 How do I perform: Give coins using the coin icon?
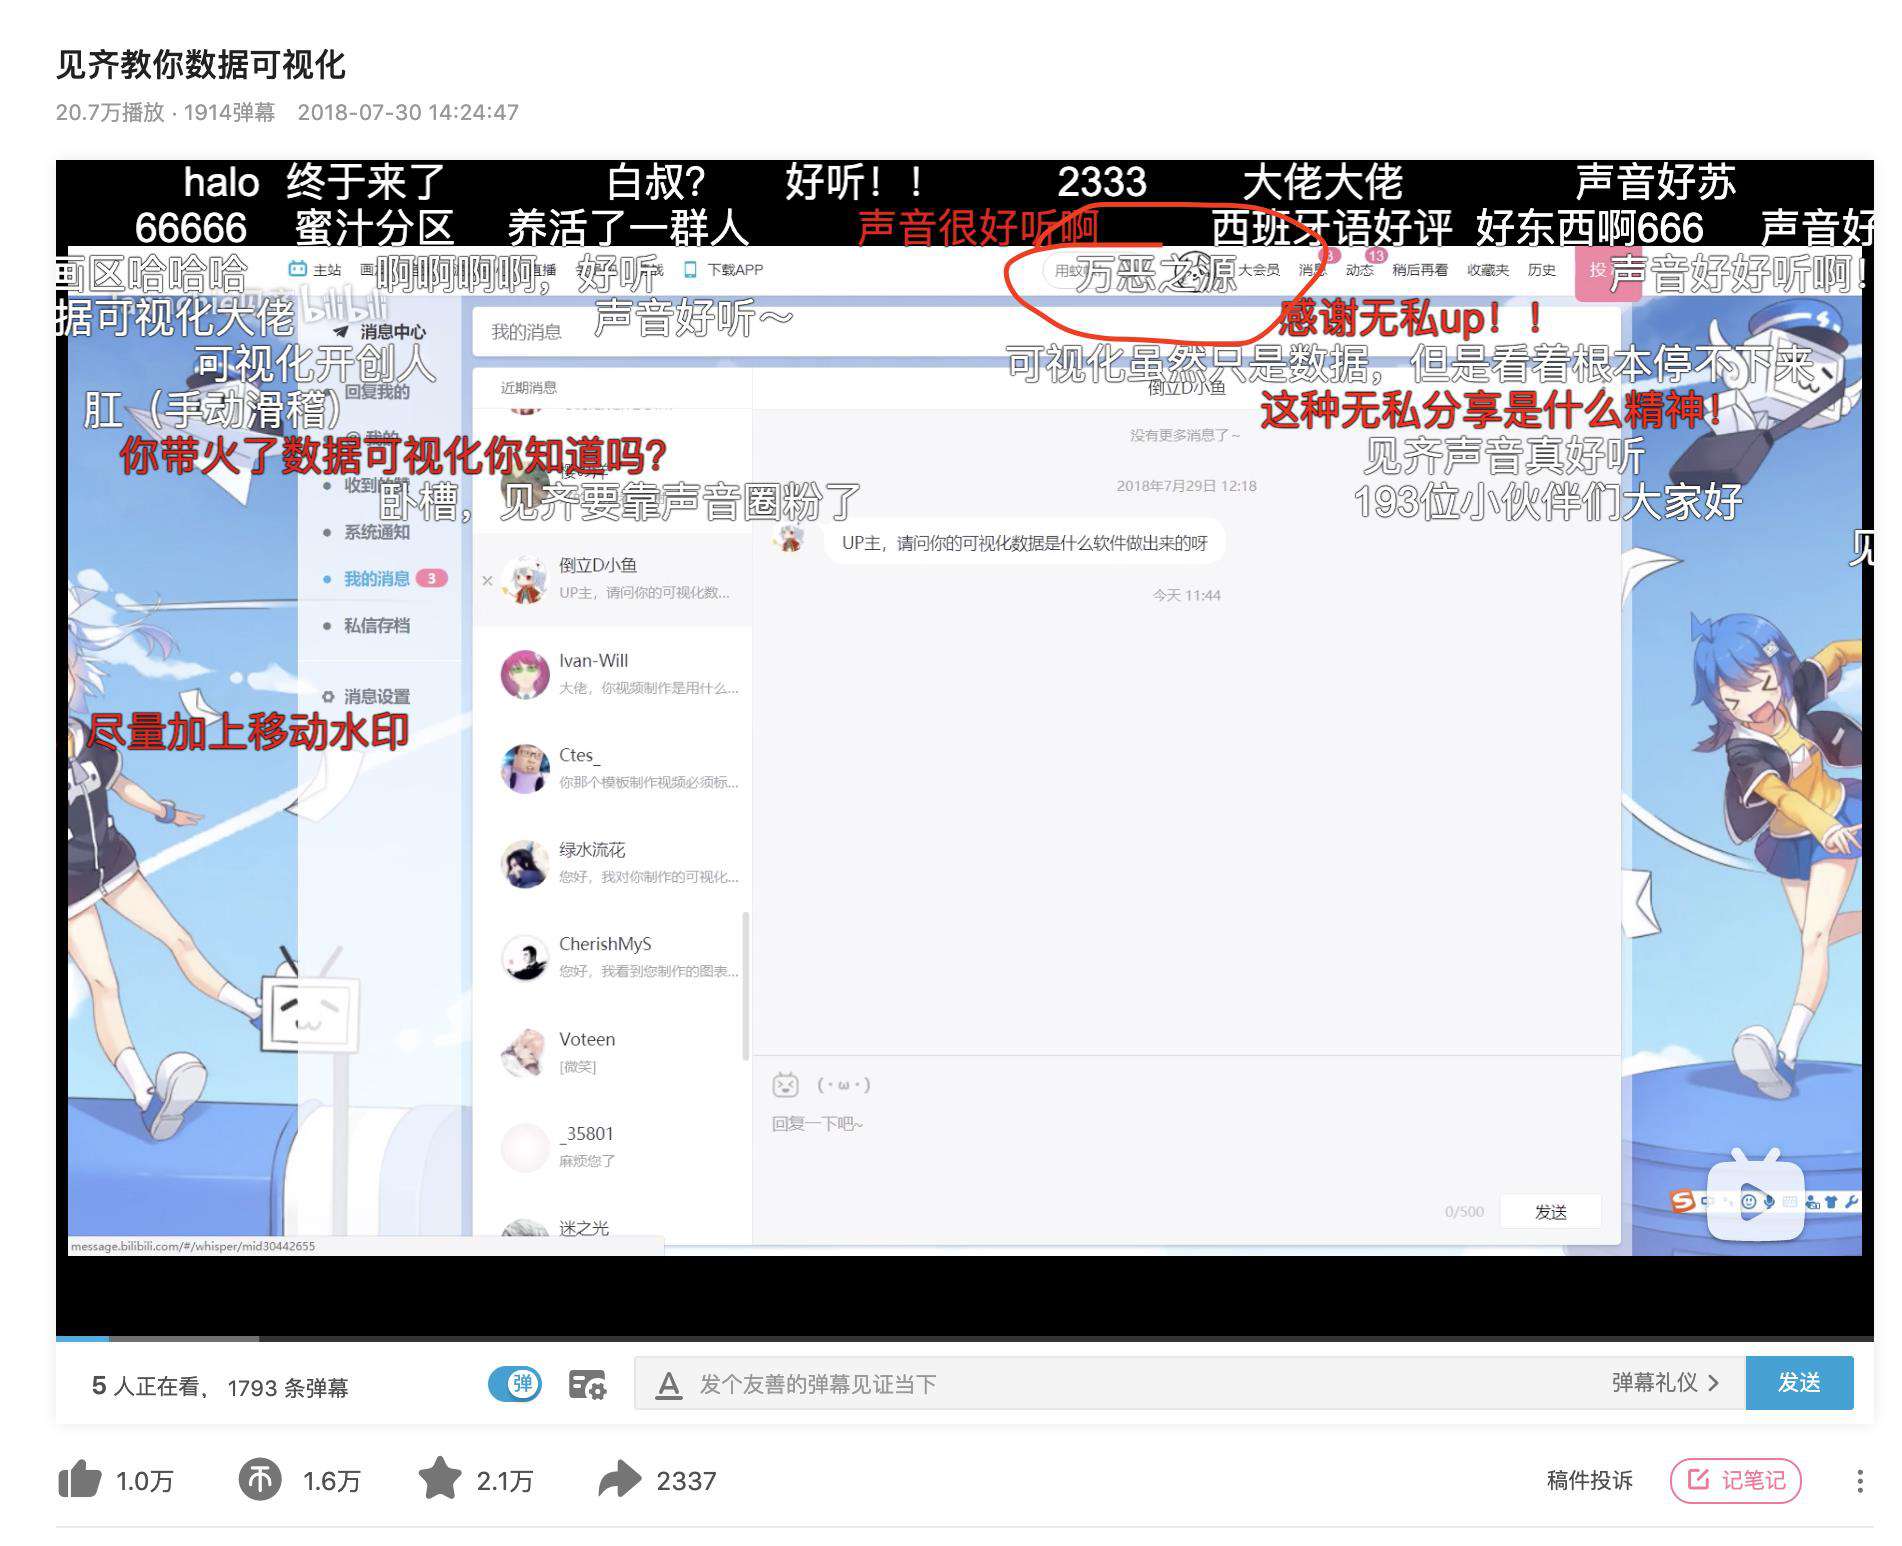click(x=260, y=1480)
